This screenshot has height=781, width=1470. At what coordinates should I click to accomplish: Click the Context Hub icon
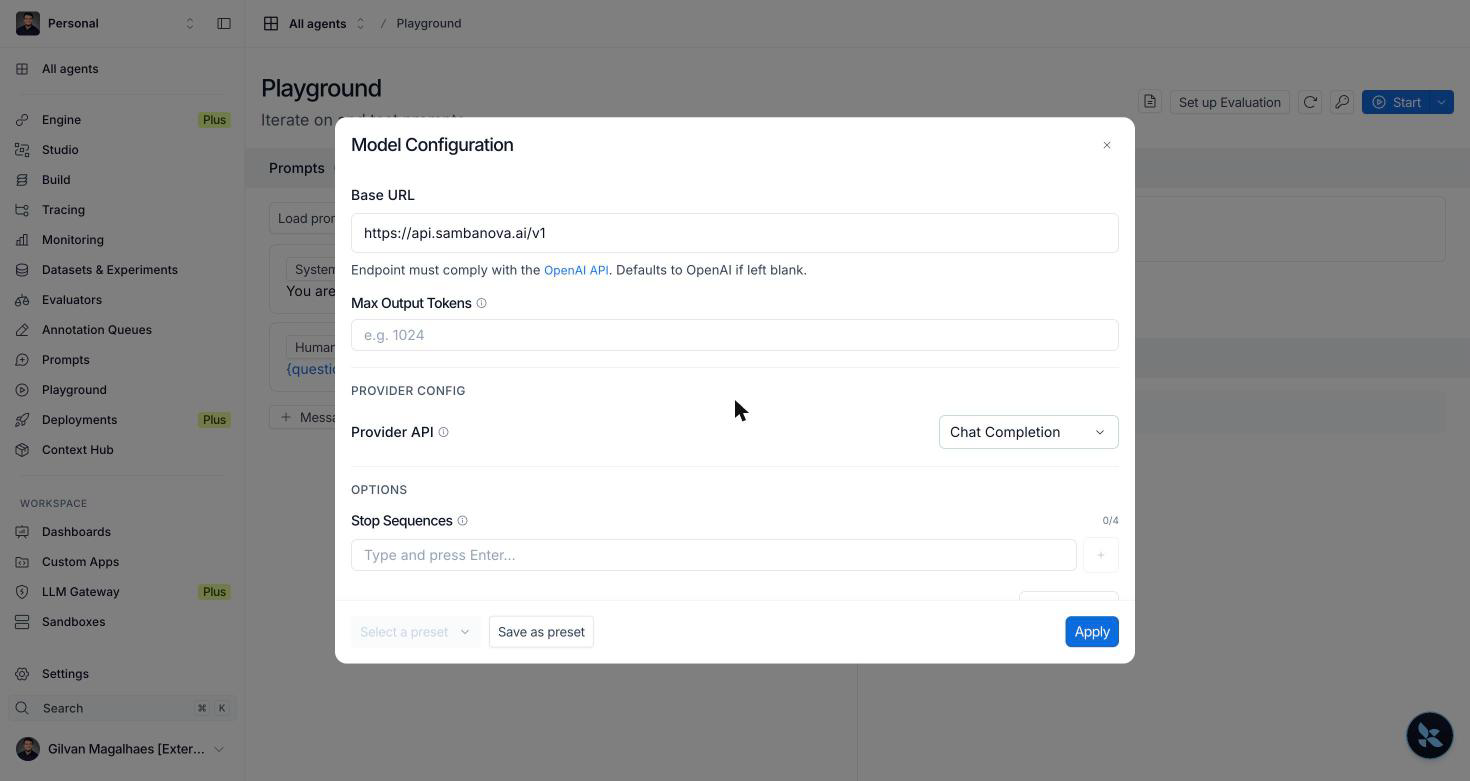point(22,450)
